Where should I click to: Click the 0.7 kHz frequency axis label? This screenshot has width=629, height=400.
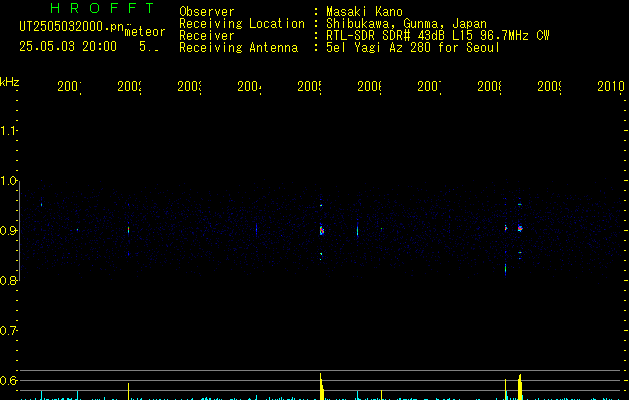coord(8,331)
